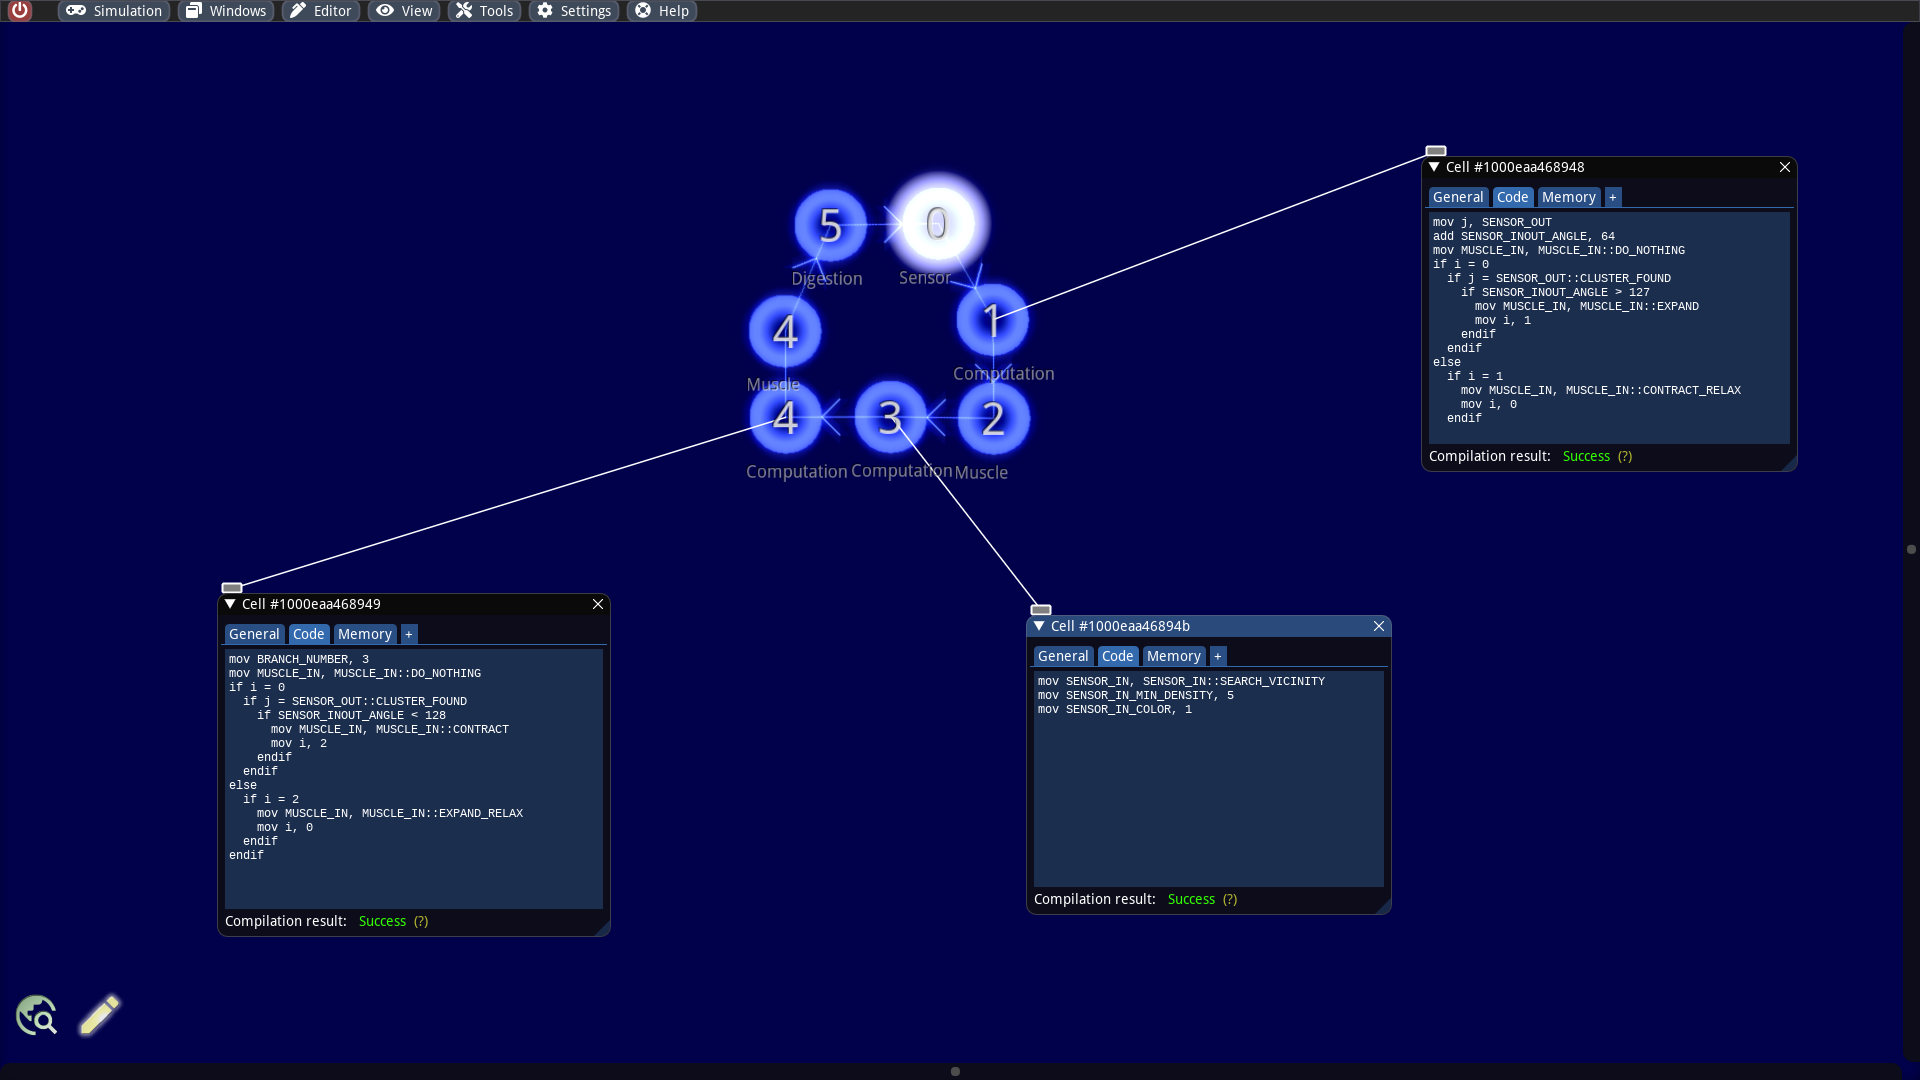Click the connector handle above Cell #1000eaa468948
This screenshot has width=1920, height=1080.
point(1436,151)
